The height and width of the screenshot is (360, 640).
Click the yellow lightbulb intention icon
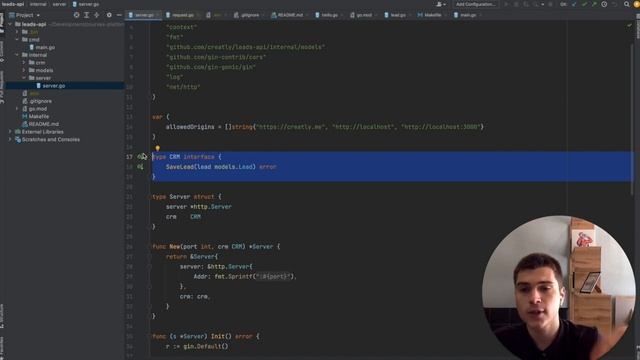pyautogui.click(x=157, y=149)
